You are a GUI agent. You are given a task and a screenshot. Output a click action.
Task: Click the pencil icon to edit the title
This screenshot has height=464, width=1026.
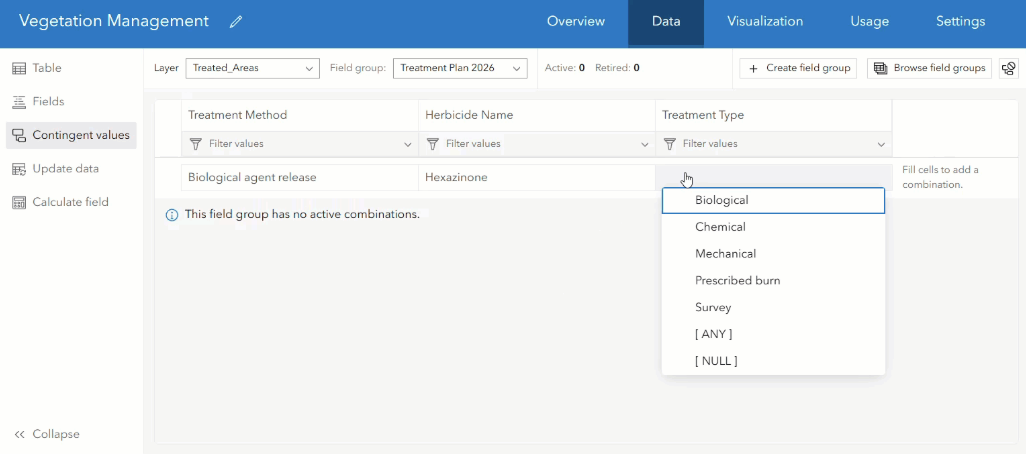tap(236, 22)
